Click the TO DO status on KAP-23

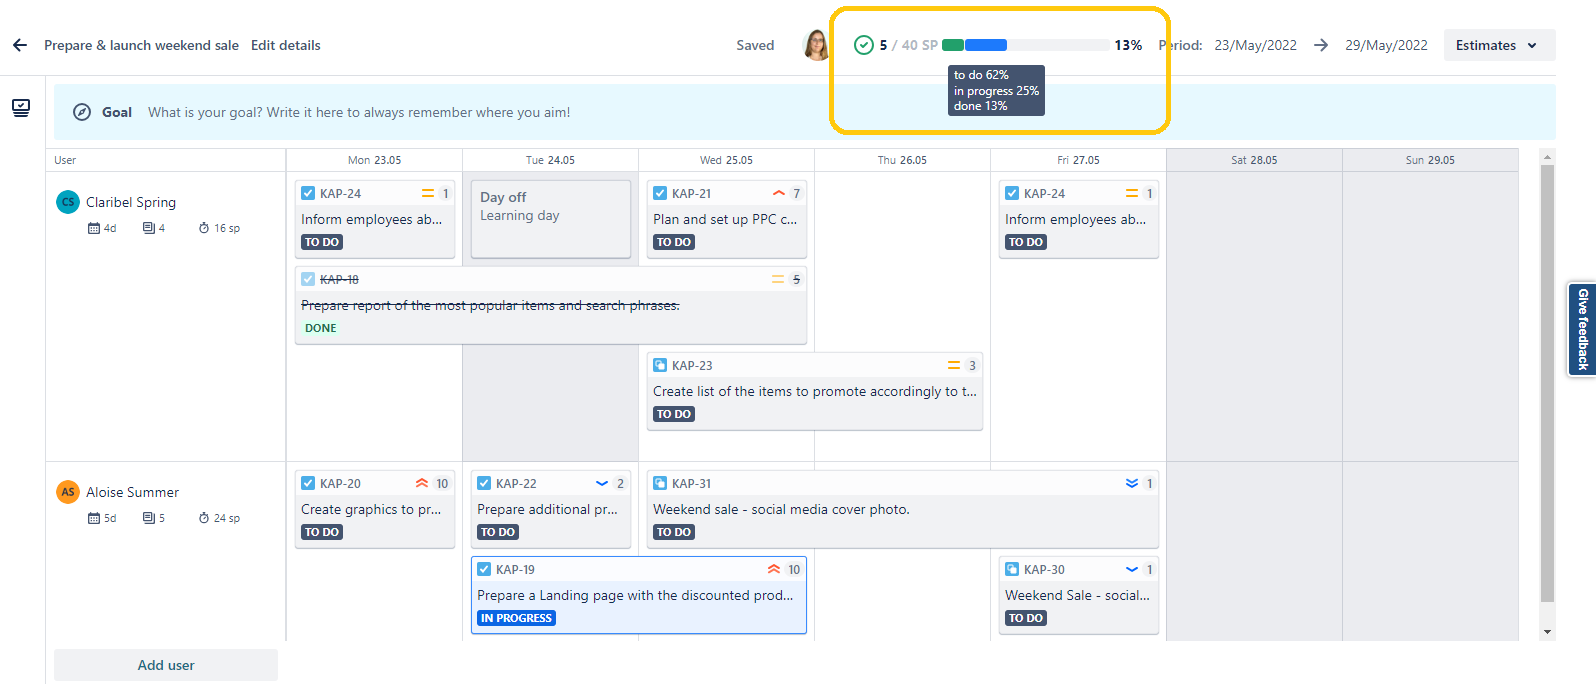coord(674,414)
